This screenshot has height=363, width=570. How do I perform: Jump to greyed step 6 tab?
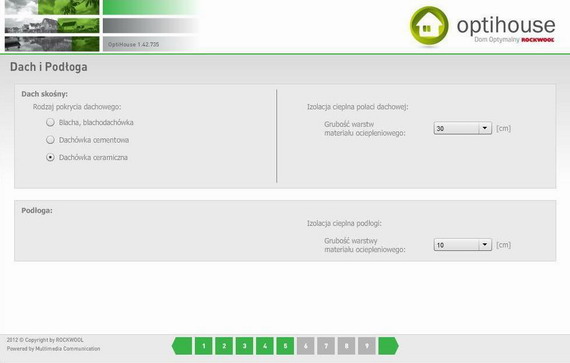click(306, 346)
